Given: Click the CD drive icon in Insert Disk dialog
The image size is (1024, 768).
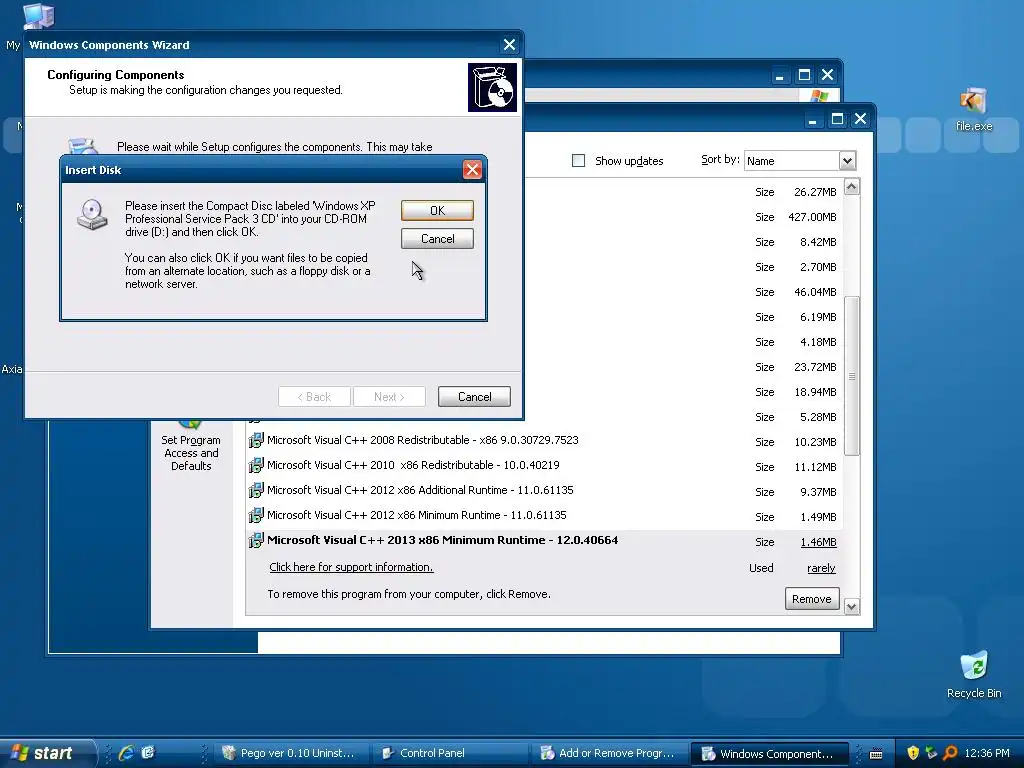Looking at the screenshot, I should 92,215.
